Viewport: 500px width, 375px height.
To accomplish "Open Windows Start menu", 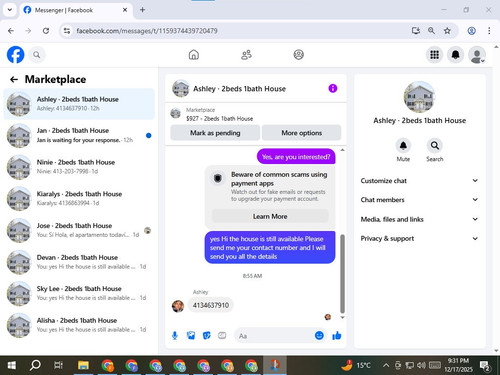I will coord(12,365).
